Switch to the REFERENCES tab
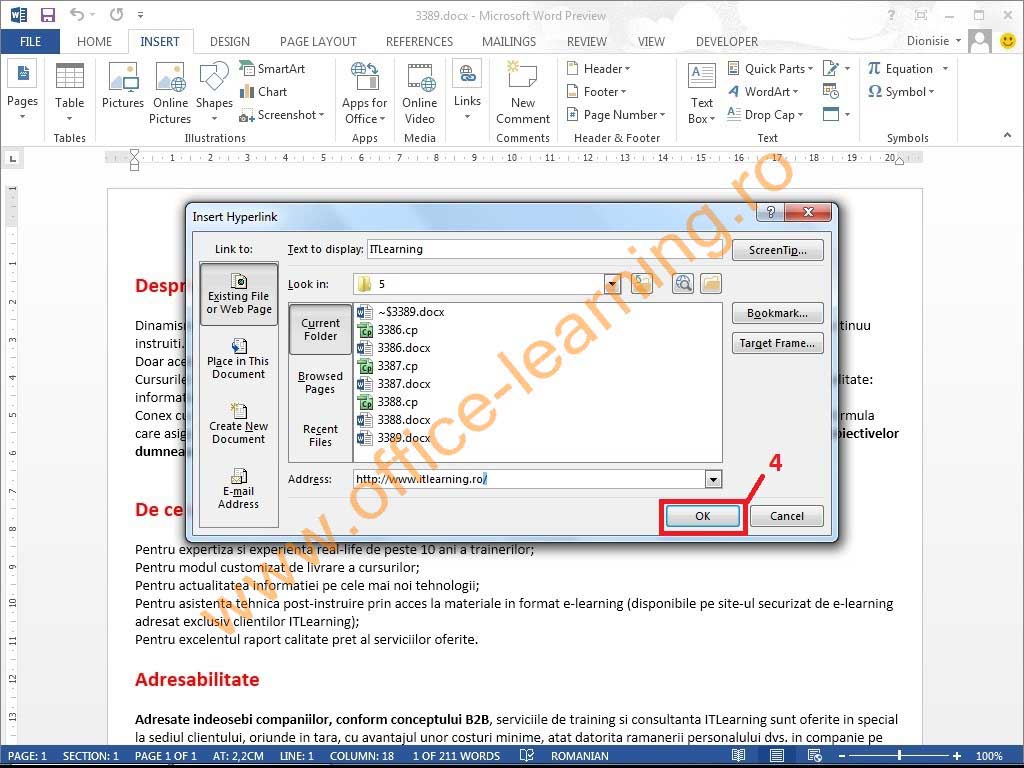This screenshot has height=768, width=1024. (x=419, y=41)
